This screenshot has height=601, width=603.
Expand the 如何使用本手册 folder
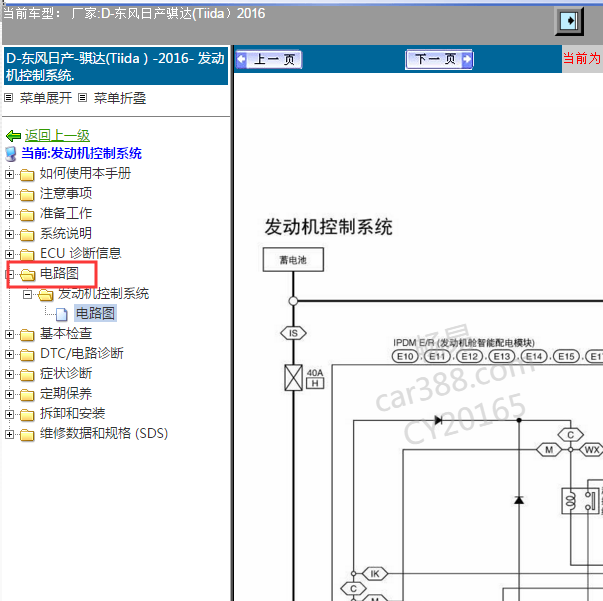10,175
